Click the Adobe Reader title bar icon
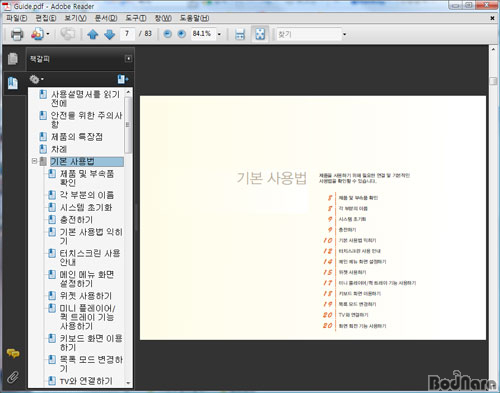Screen dimensions: 500x393 [7, 6]
